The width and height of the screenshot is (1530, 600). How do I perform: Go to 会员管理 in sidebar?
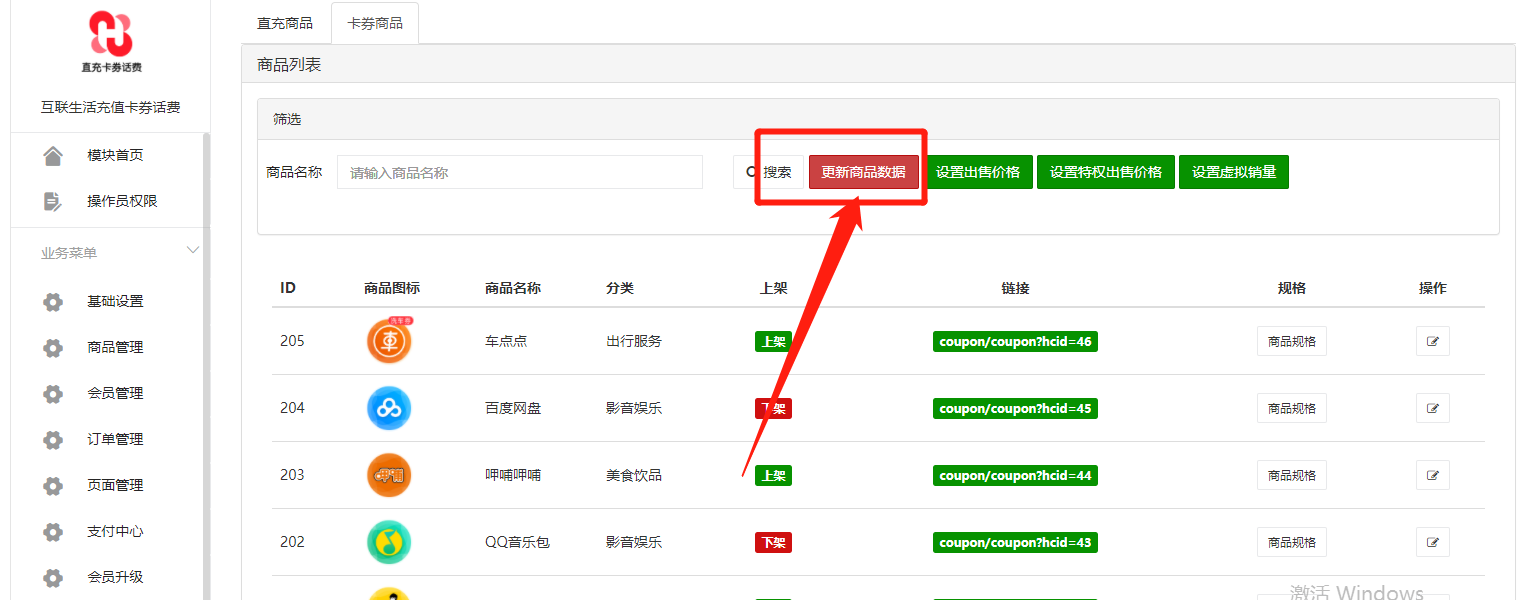(x=115, y=393)
